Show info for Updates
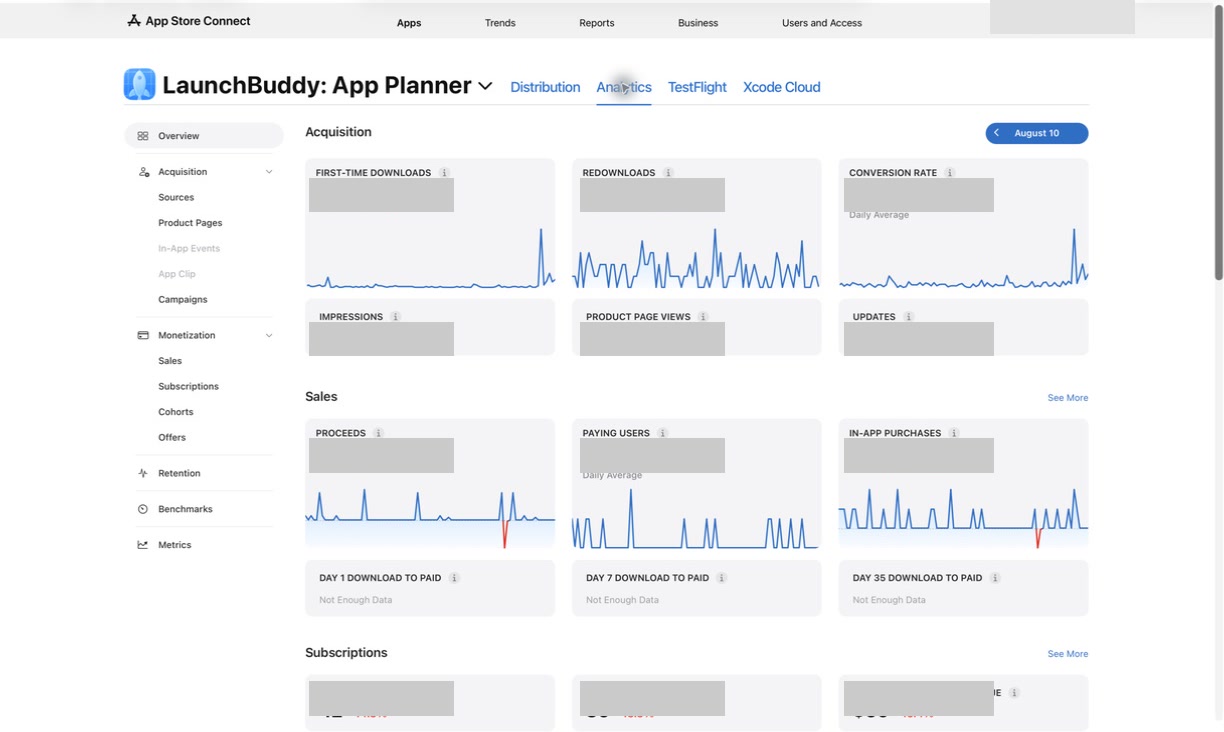1224x732 pixels. [x=909, y=317]
